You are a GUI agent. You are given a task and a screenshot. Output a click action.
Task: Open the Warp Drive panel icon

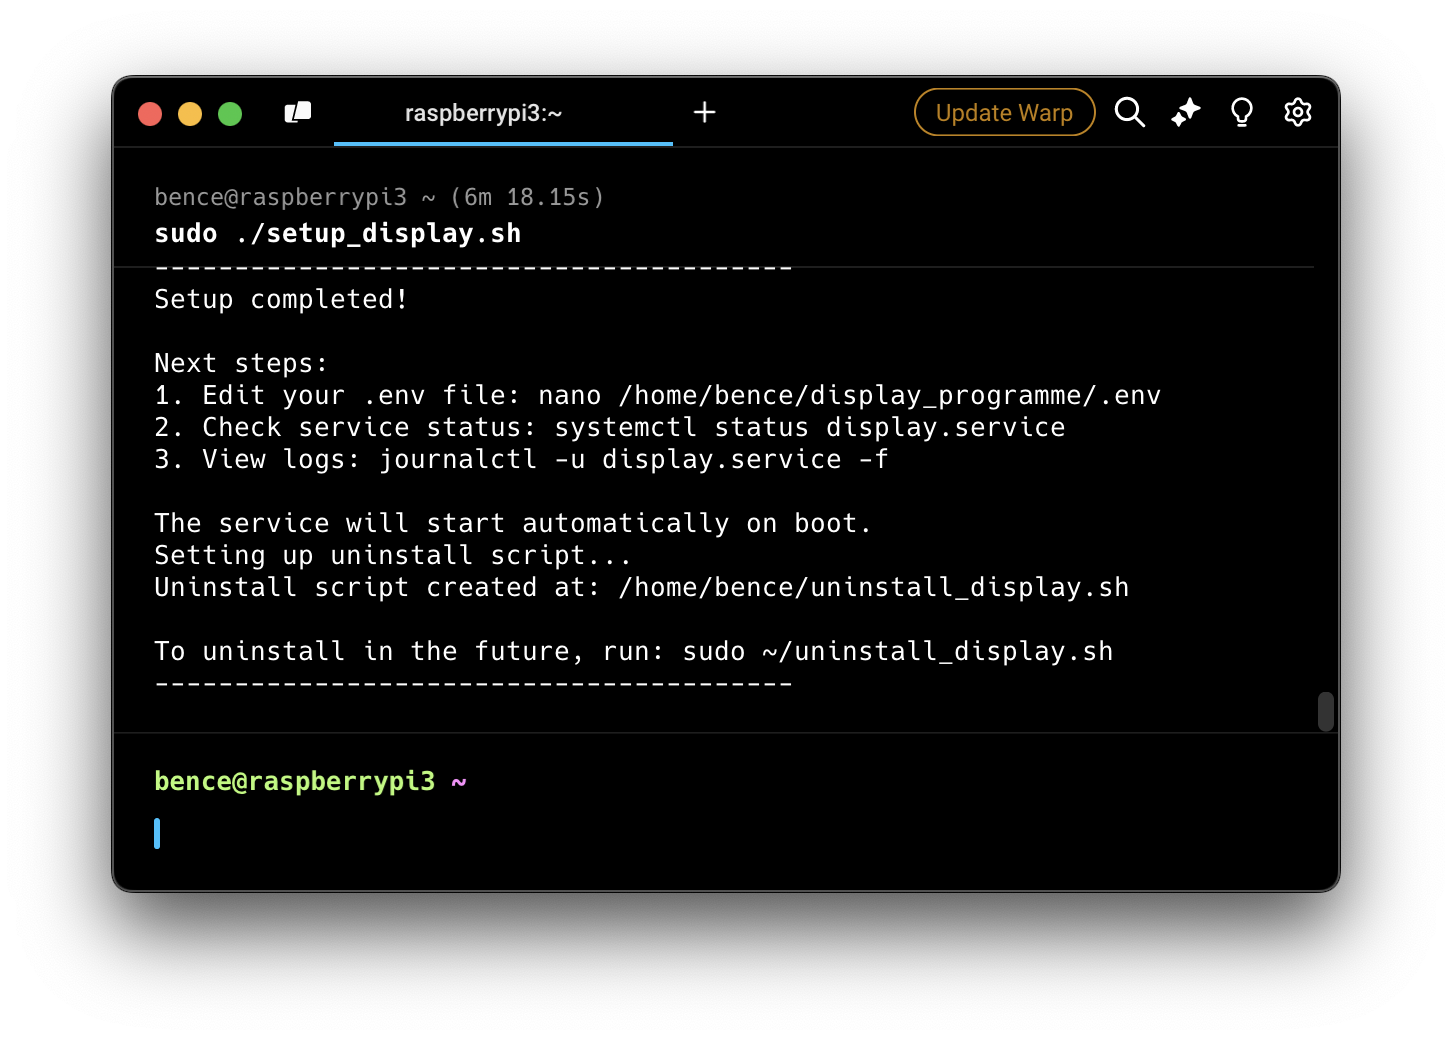(x=298, y=113)
